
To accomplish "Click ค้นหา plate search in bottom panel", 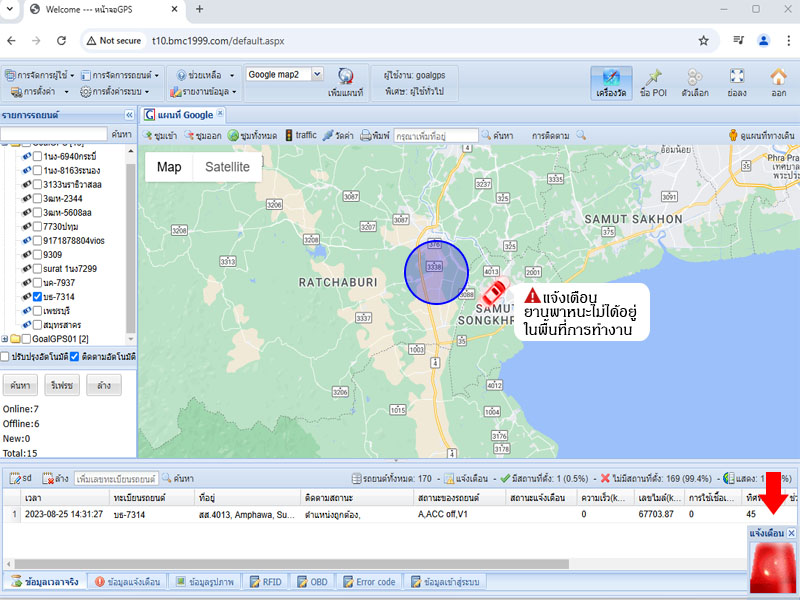I will [x=178, y=479].
